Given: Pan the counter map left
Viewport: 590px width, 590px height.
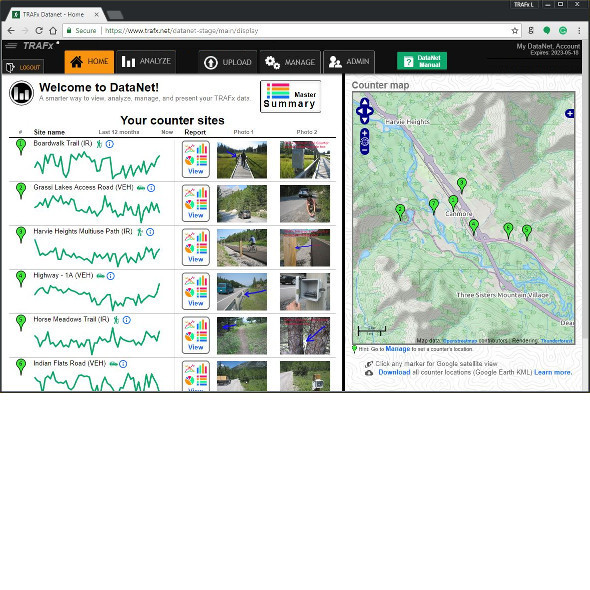Looking at the screenshot, I should click(x=360, y=111).
